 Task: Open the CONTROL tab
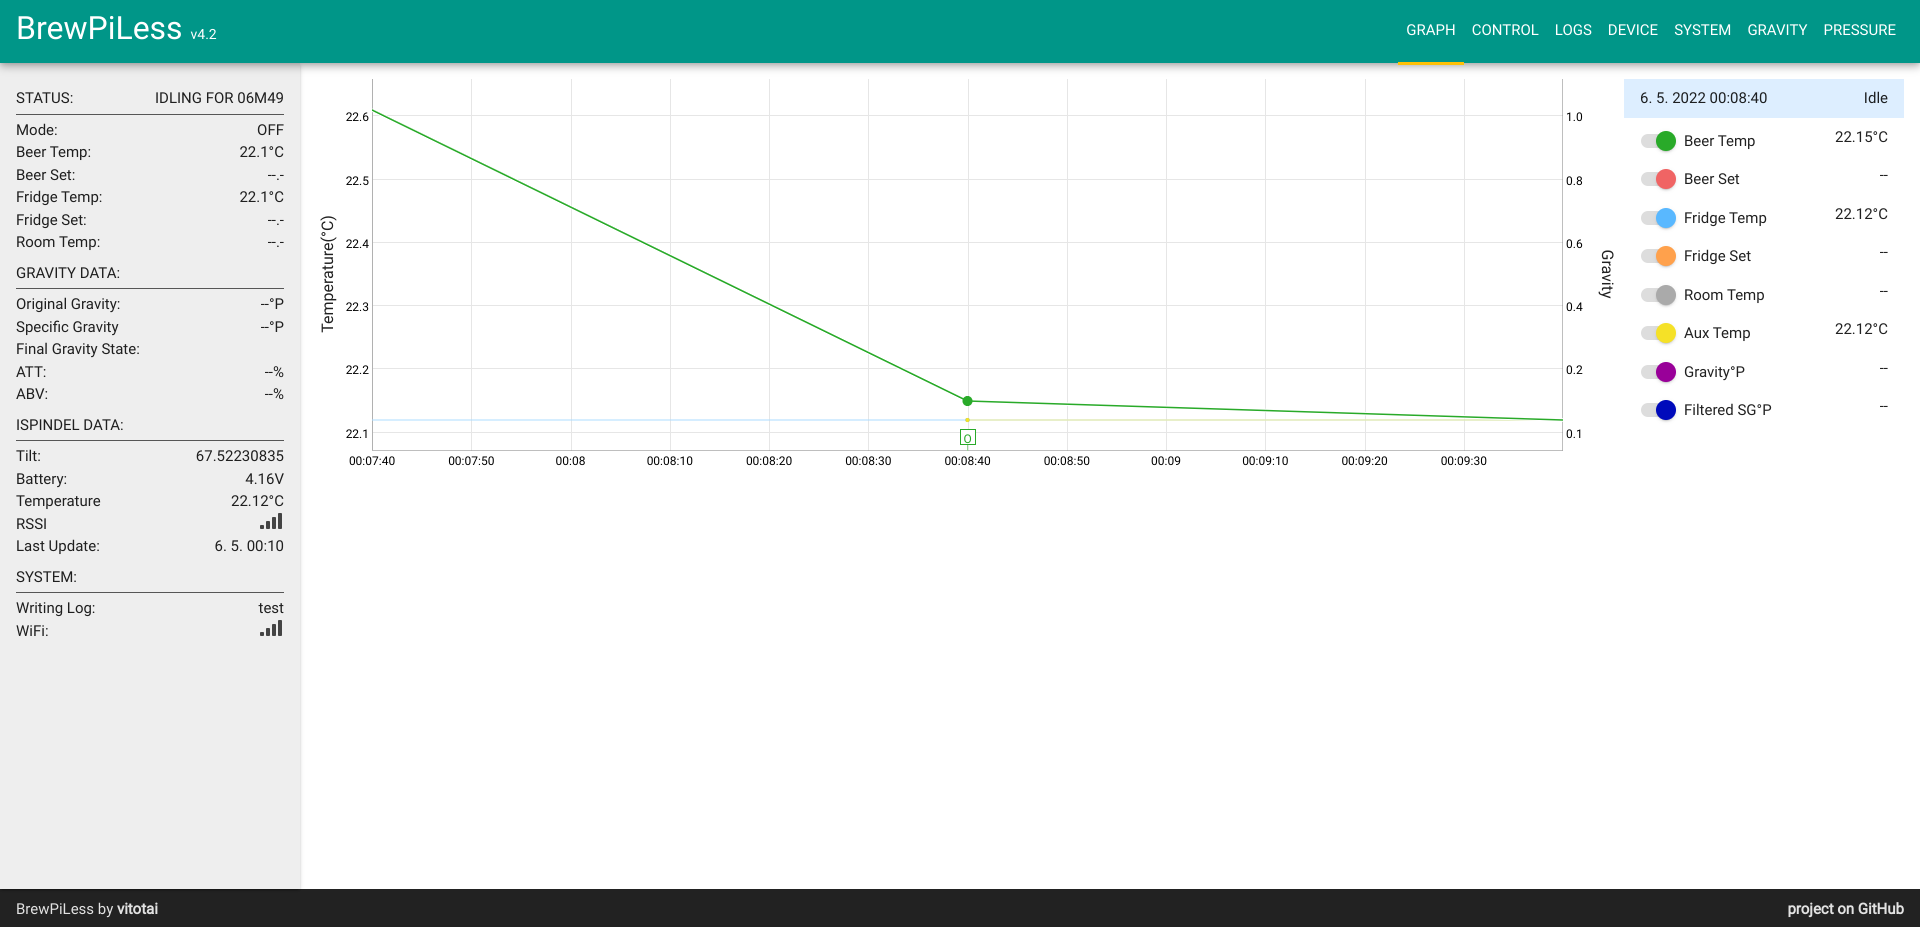click(1504, 30)
